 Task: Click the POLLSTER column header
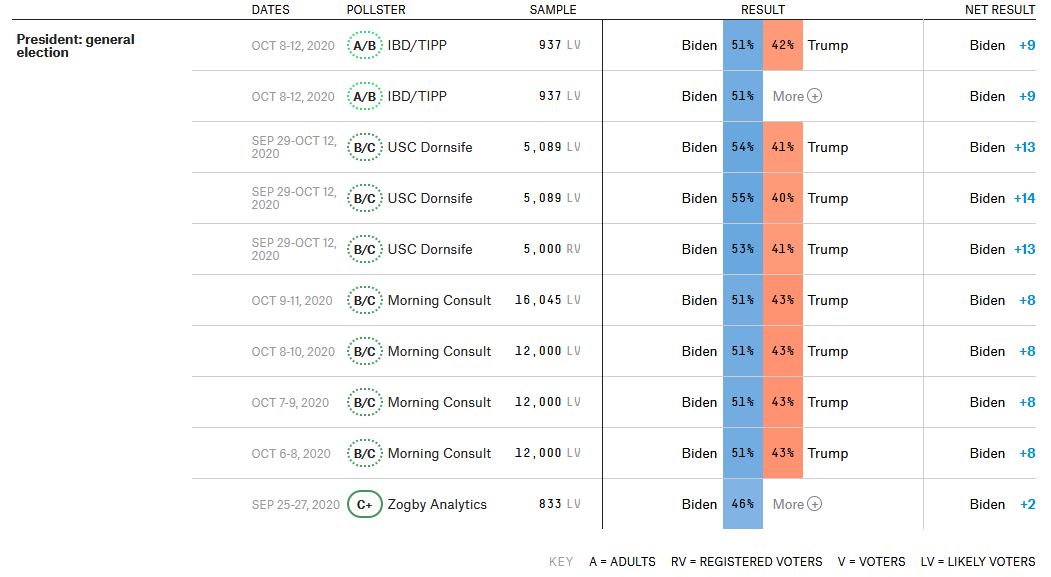[376, 10]
